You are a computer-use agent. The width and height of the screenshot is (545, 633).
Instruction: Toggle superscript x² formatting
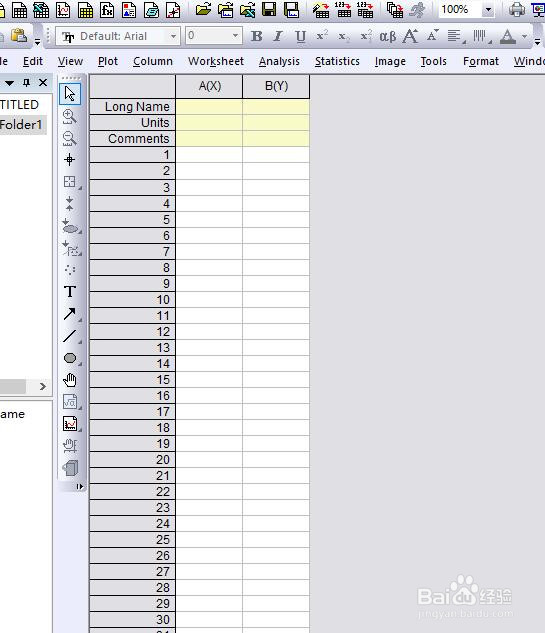322,36
